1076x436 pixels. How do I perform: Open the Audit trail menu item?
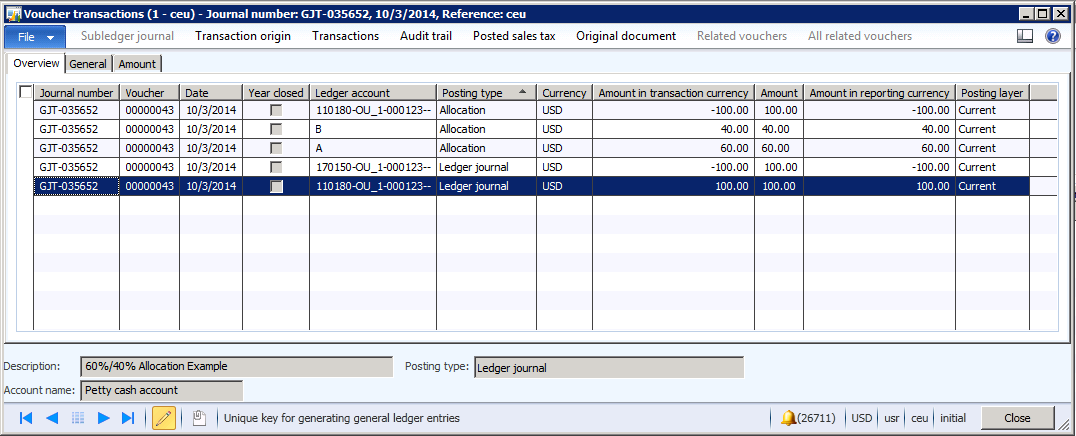click(426, 36)
